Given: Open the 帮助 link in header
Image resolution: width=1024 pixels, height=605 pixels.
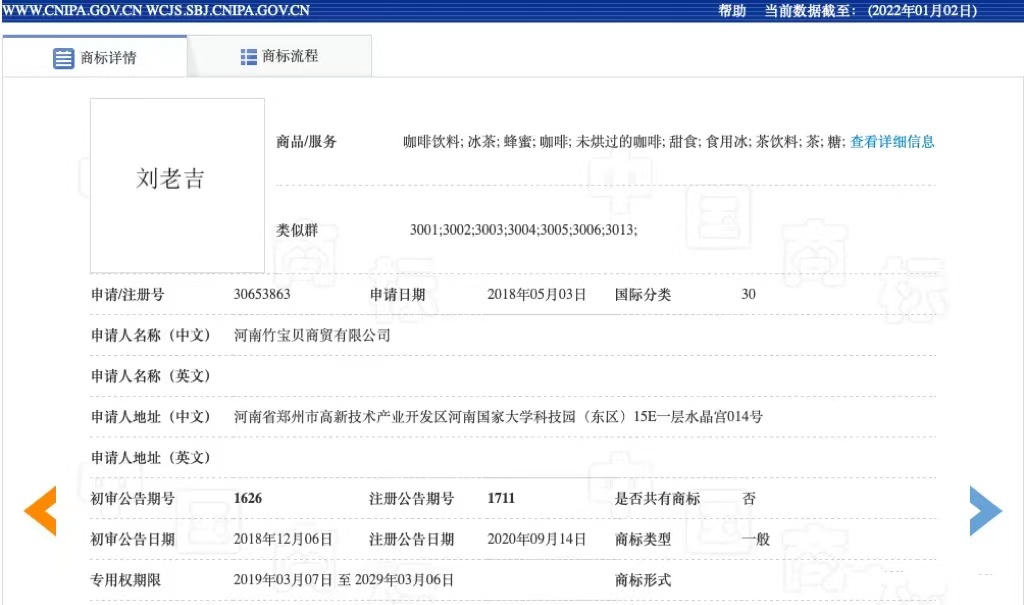Looking at the screenshot, I should pos(731,10).
